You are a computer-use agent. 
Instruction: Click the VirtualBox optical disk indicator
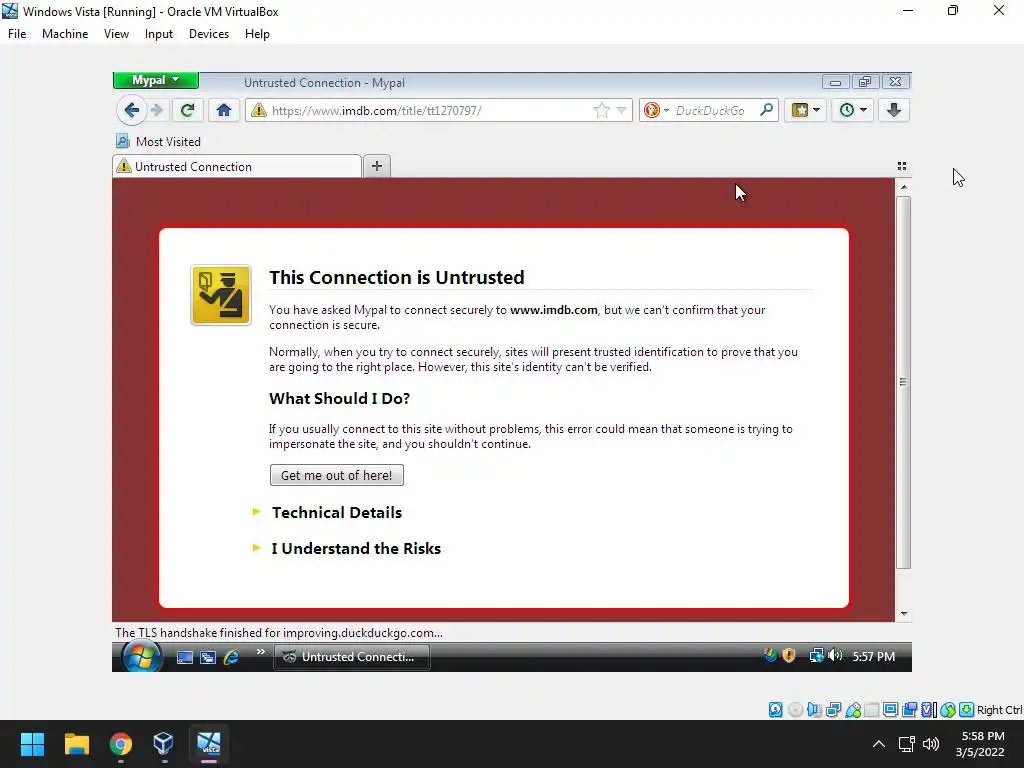click(x=795, y=710)
